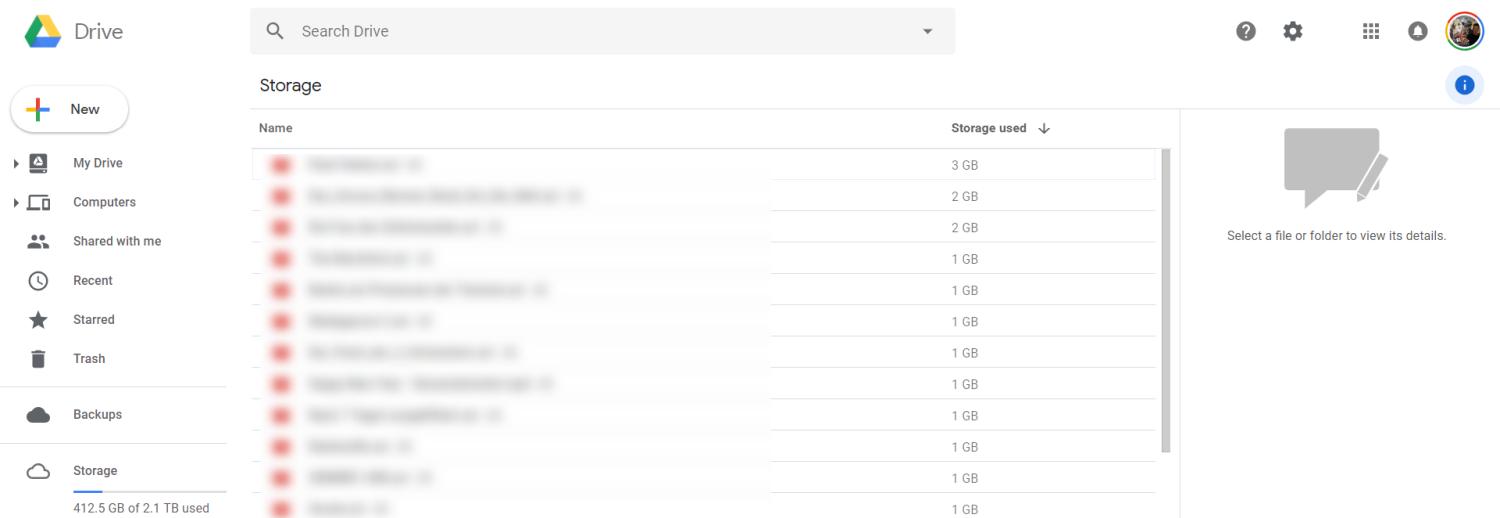The height and width of the screenshot is (518, 1500).
Task: Open the Recent section
Action: [92, 280]
